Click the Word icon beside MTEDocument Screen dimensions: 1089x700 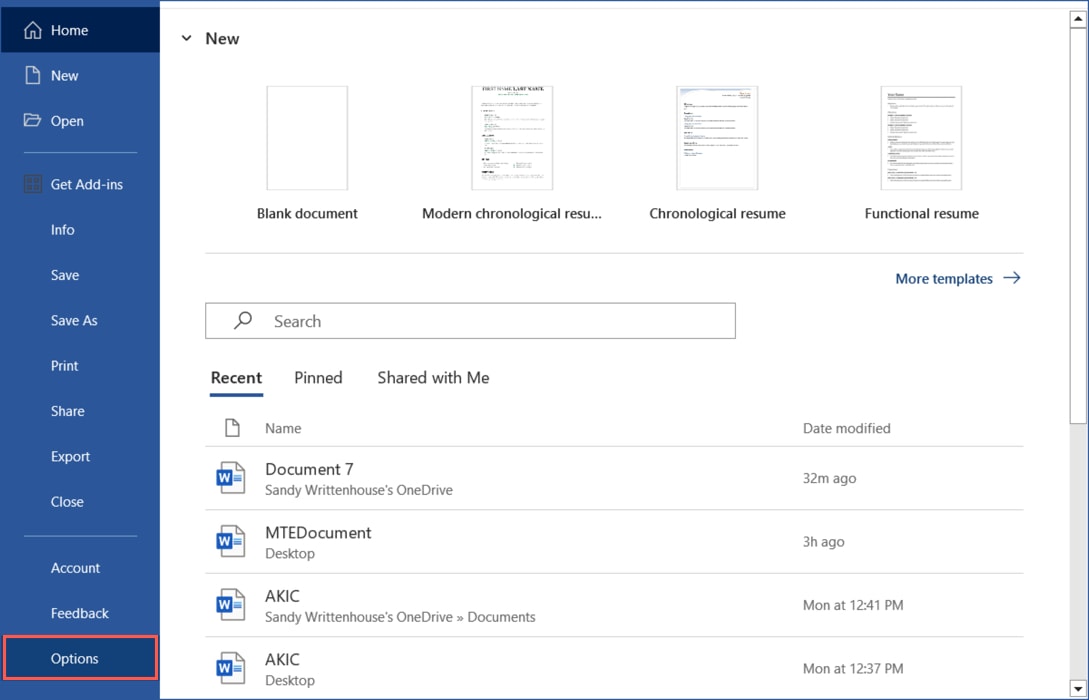coord(231,541)
